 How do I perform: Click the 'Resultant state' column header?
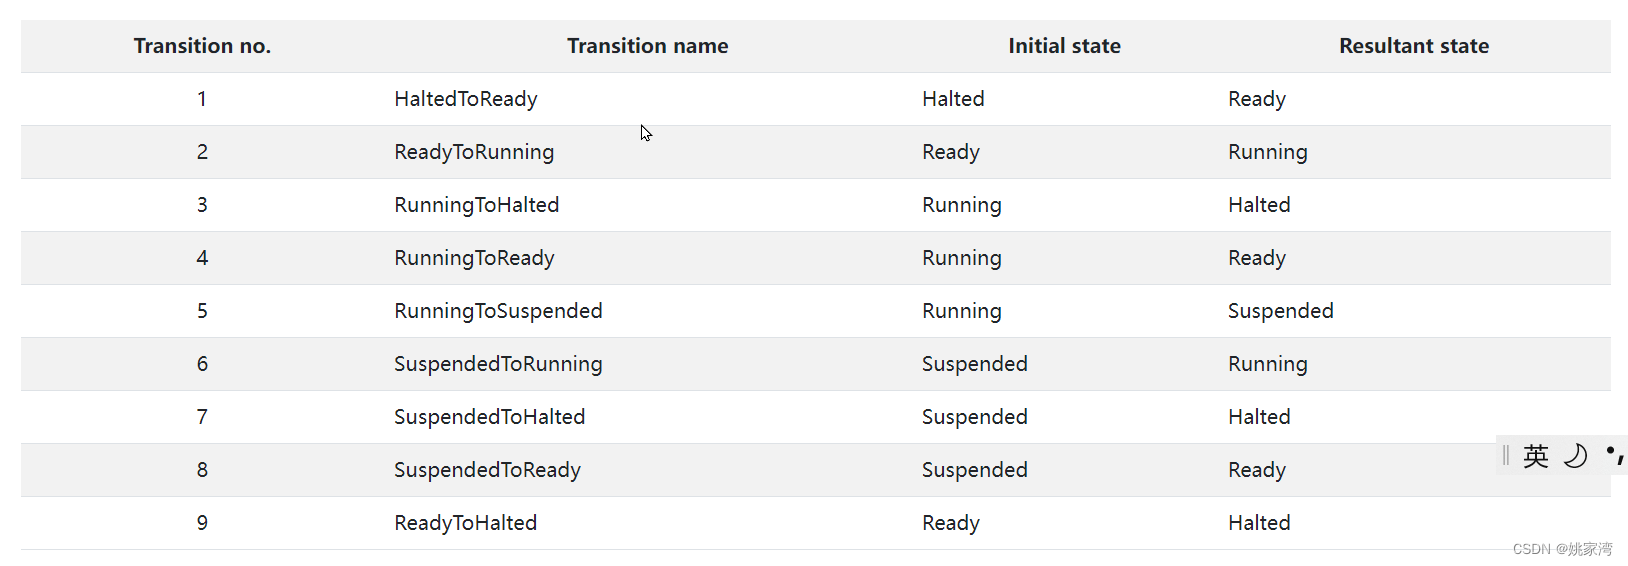(1413, 46)
